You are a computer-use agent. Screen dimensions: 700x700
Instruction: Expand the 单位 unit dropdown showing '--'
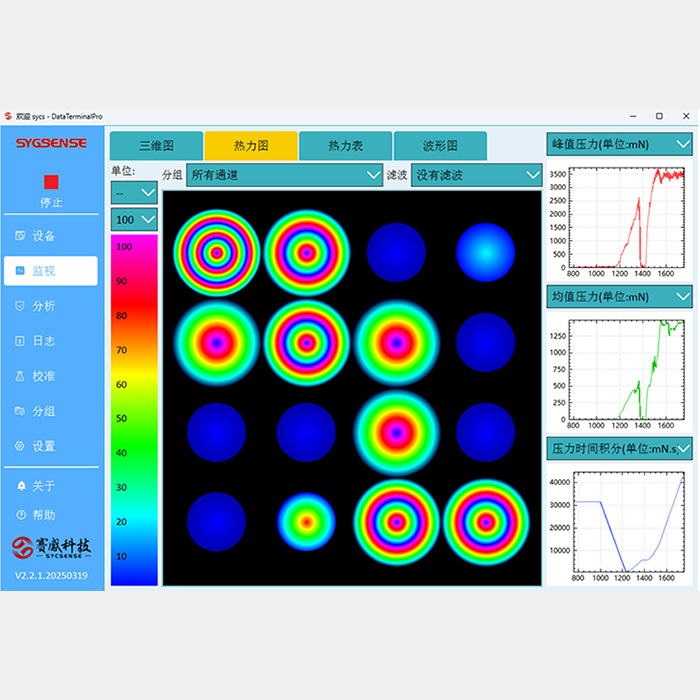click(134, 192)
